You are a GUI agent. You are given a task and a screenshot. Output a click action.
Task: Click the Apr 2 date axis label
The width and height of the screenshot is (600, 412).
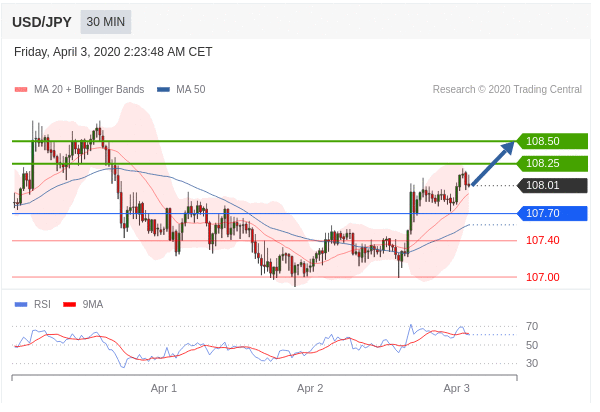(x=310, y=388)
